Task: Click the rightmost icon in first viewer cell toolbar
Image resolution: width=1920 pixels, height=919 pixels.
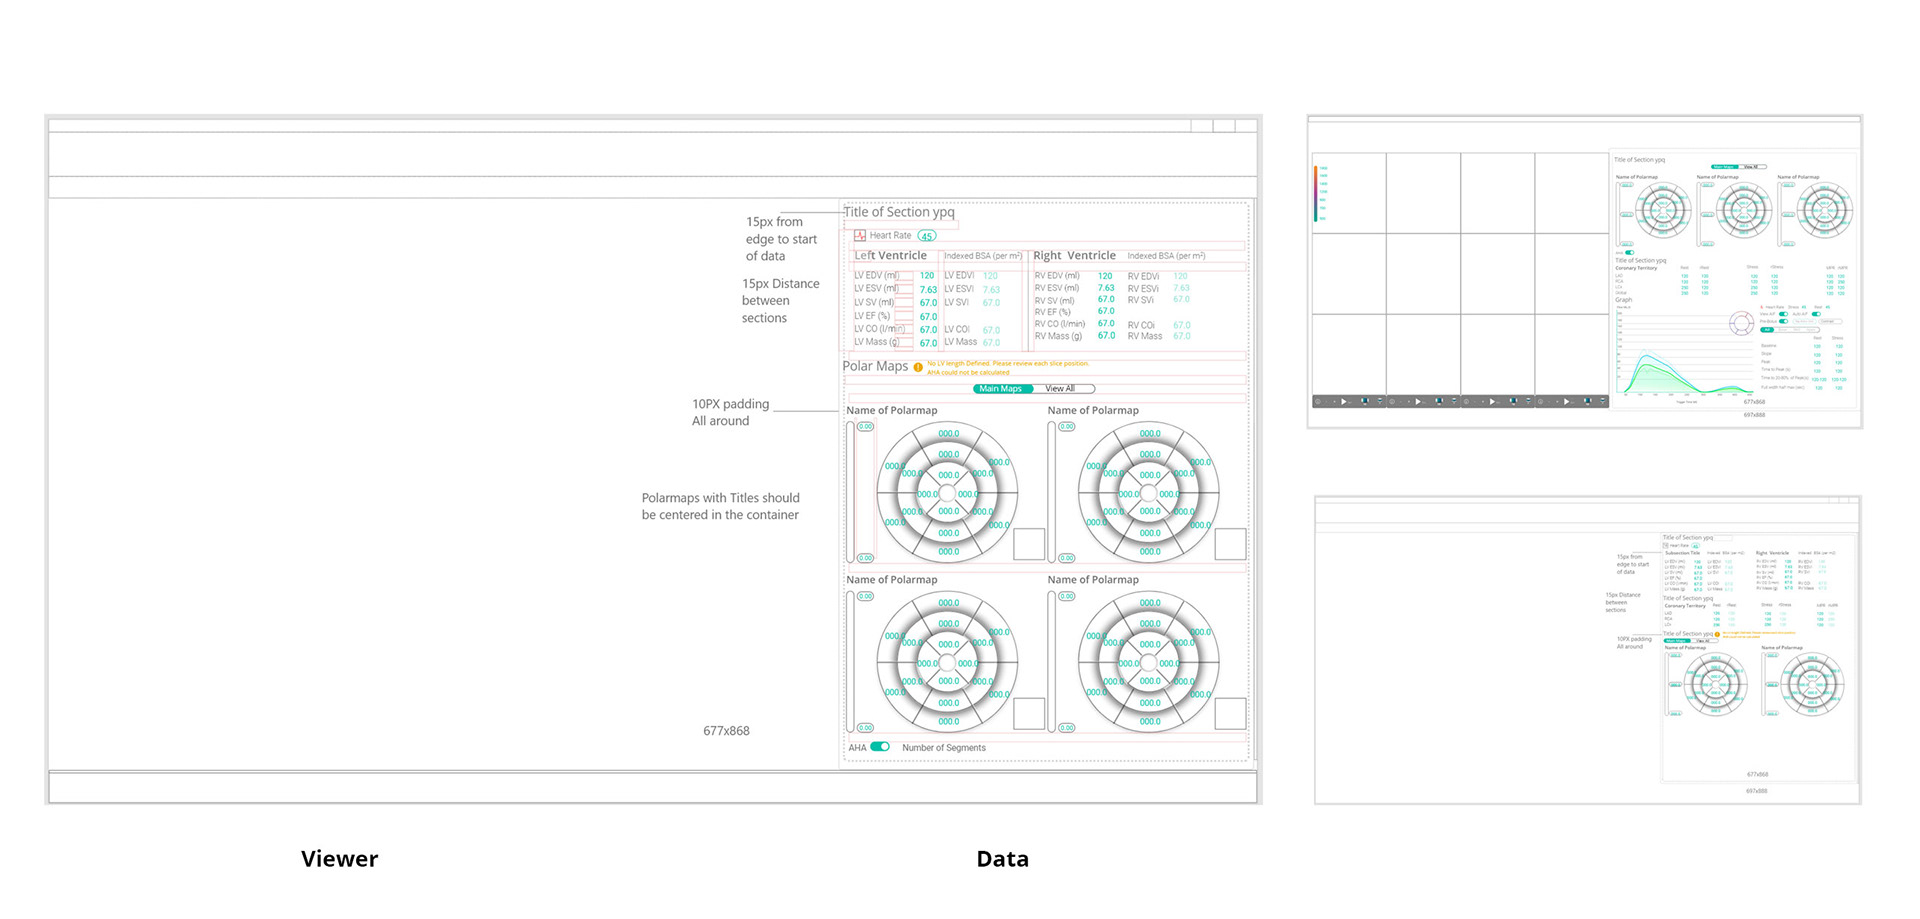Action: (x=1380, y=401)
